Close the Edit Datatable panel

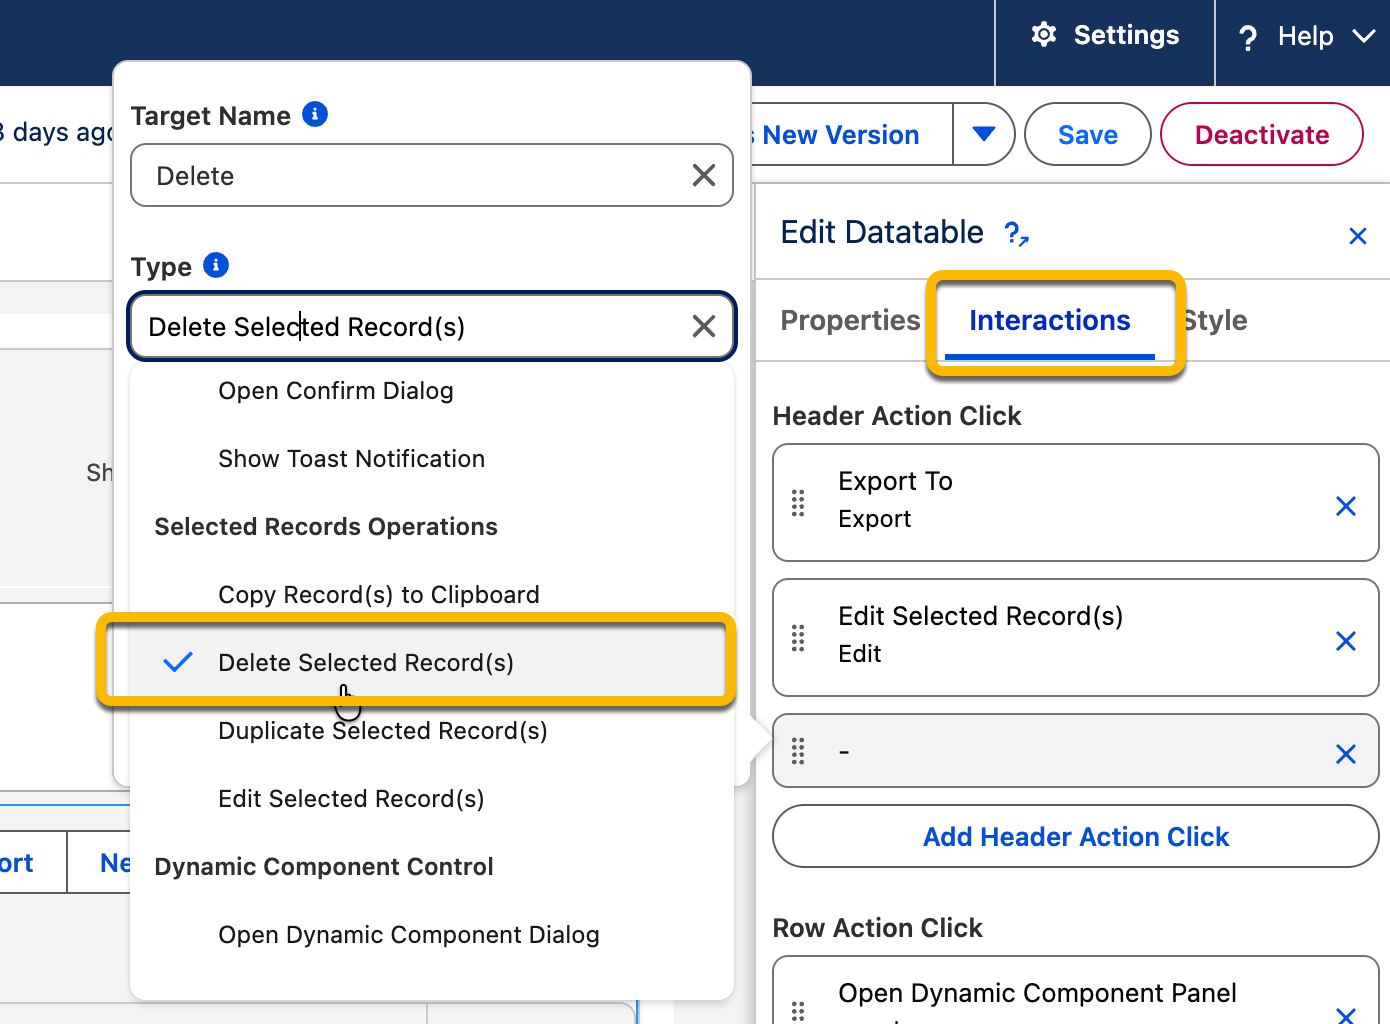point(1357,236)
